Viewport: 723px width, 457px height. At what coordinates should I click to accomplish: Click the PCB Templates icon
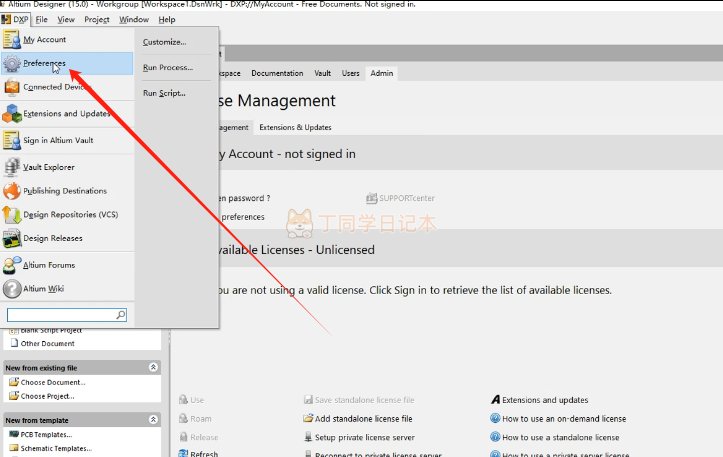click(x=14, y=434)
